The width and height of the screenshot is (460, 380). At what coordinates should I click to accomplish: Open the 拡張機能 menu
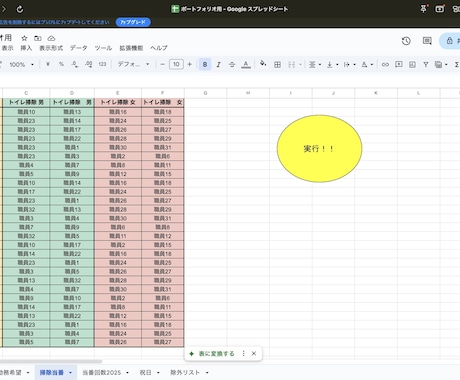(131, 48)
